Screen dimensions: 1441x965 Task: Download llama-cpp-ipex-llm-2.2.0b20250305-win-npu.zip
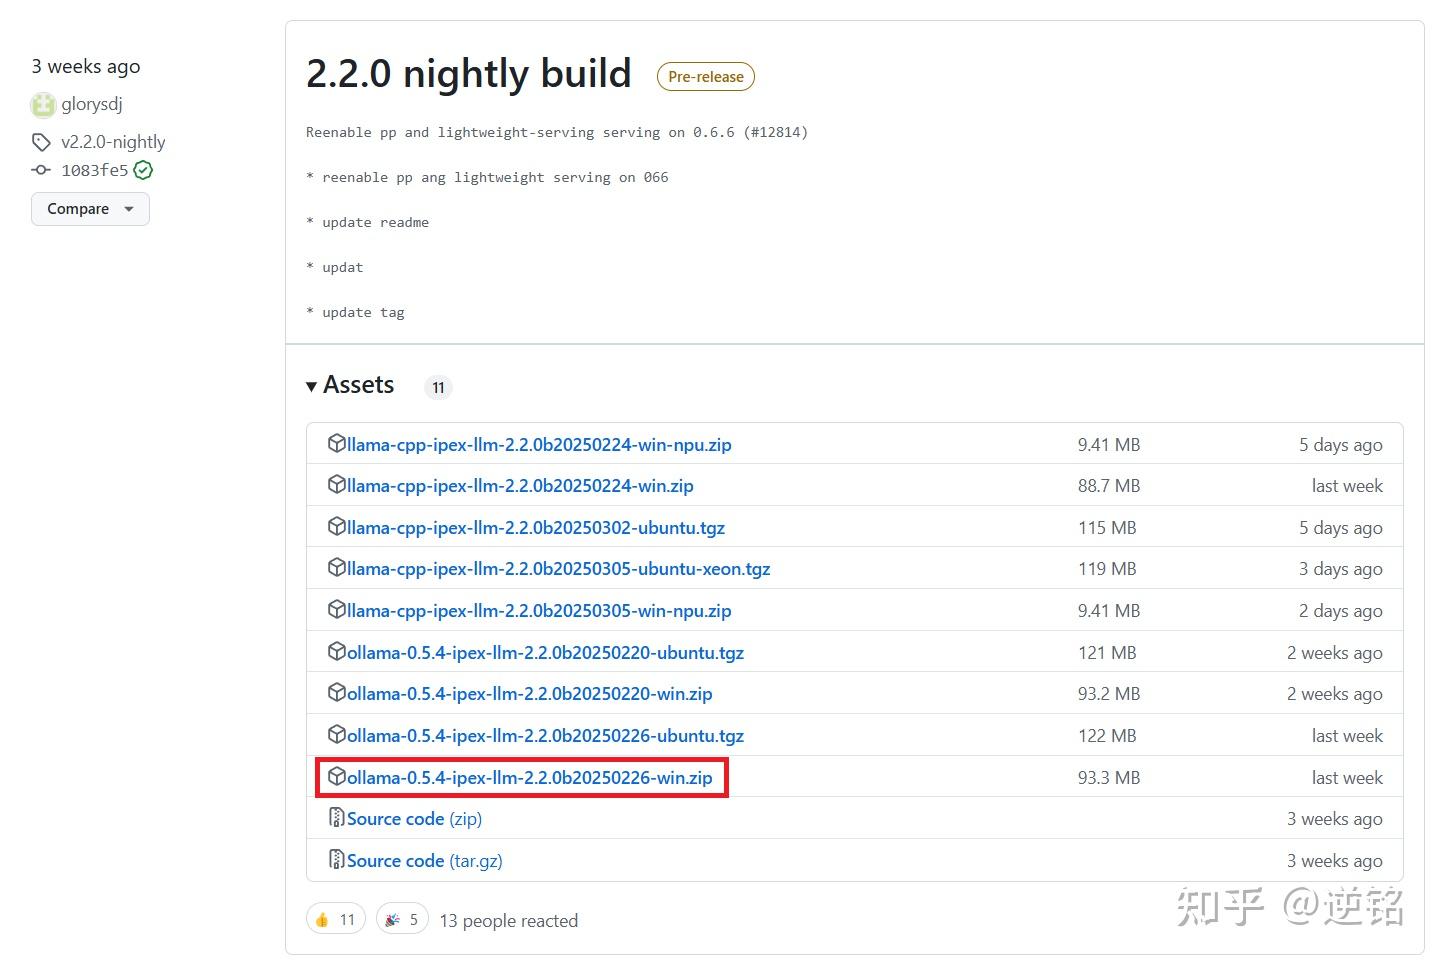coord(539,611)
